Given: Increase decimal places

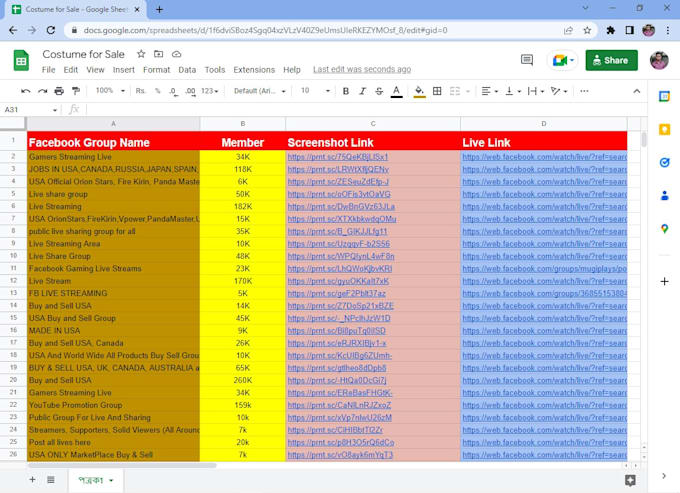Looking at the screenshot, I should 190,91.
